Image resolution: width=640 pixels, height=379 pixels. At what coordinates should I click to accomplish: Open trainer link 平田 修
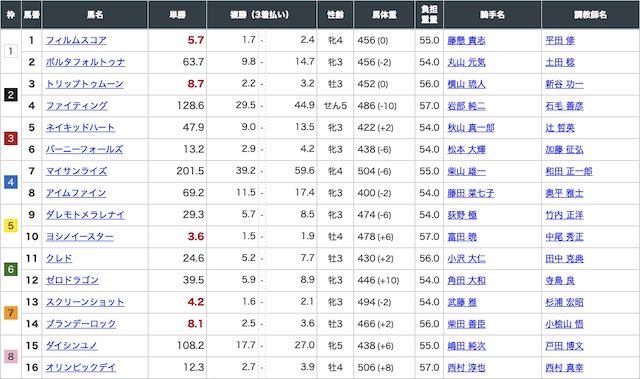(x=560, y=40)
